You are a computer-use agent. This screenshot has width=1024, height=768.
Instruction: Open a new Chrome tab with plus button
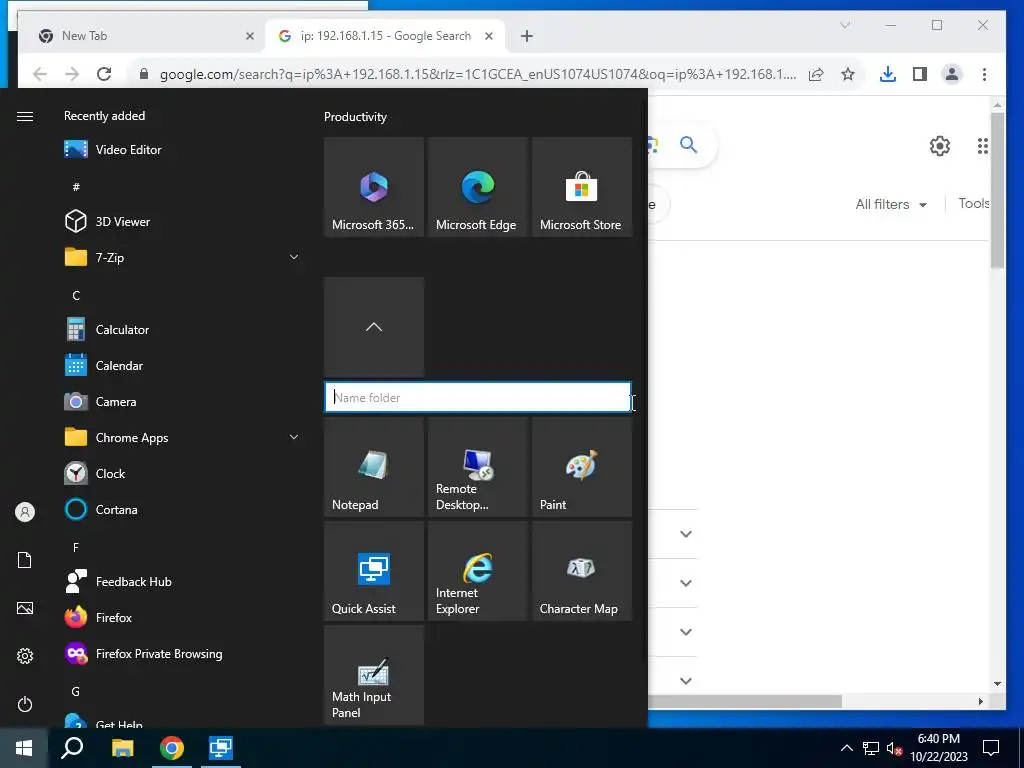[527, 36]
